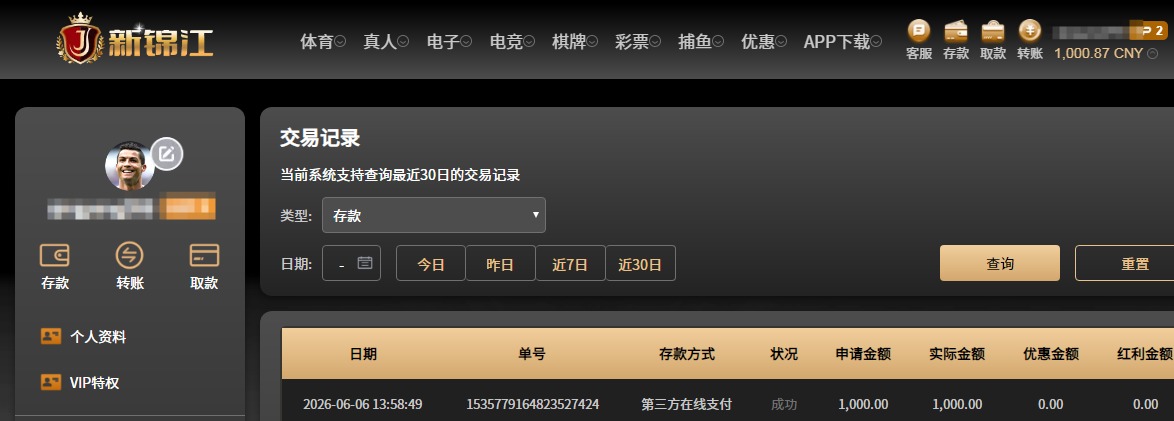Image resolution: width=1174 pixels, height=421 pixels.
Task: Select the 近30日 date filter
Action: [640, 263]
